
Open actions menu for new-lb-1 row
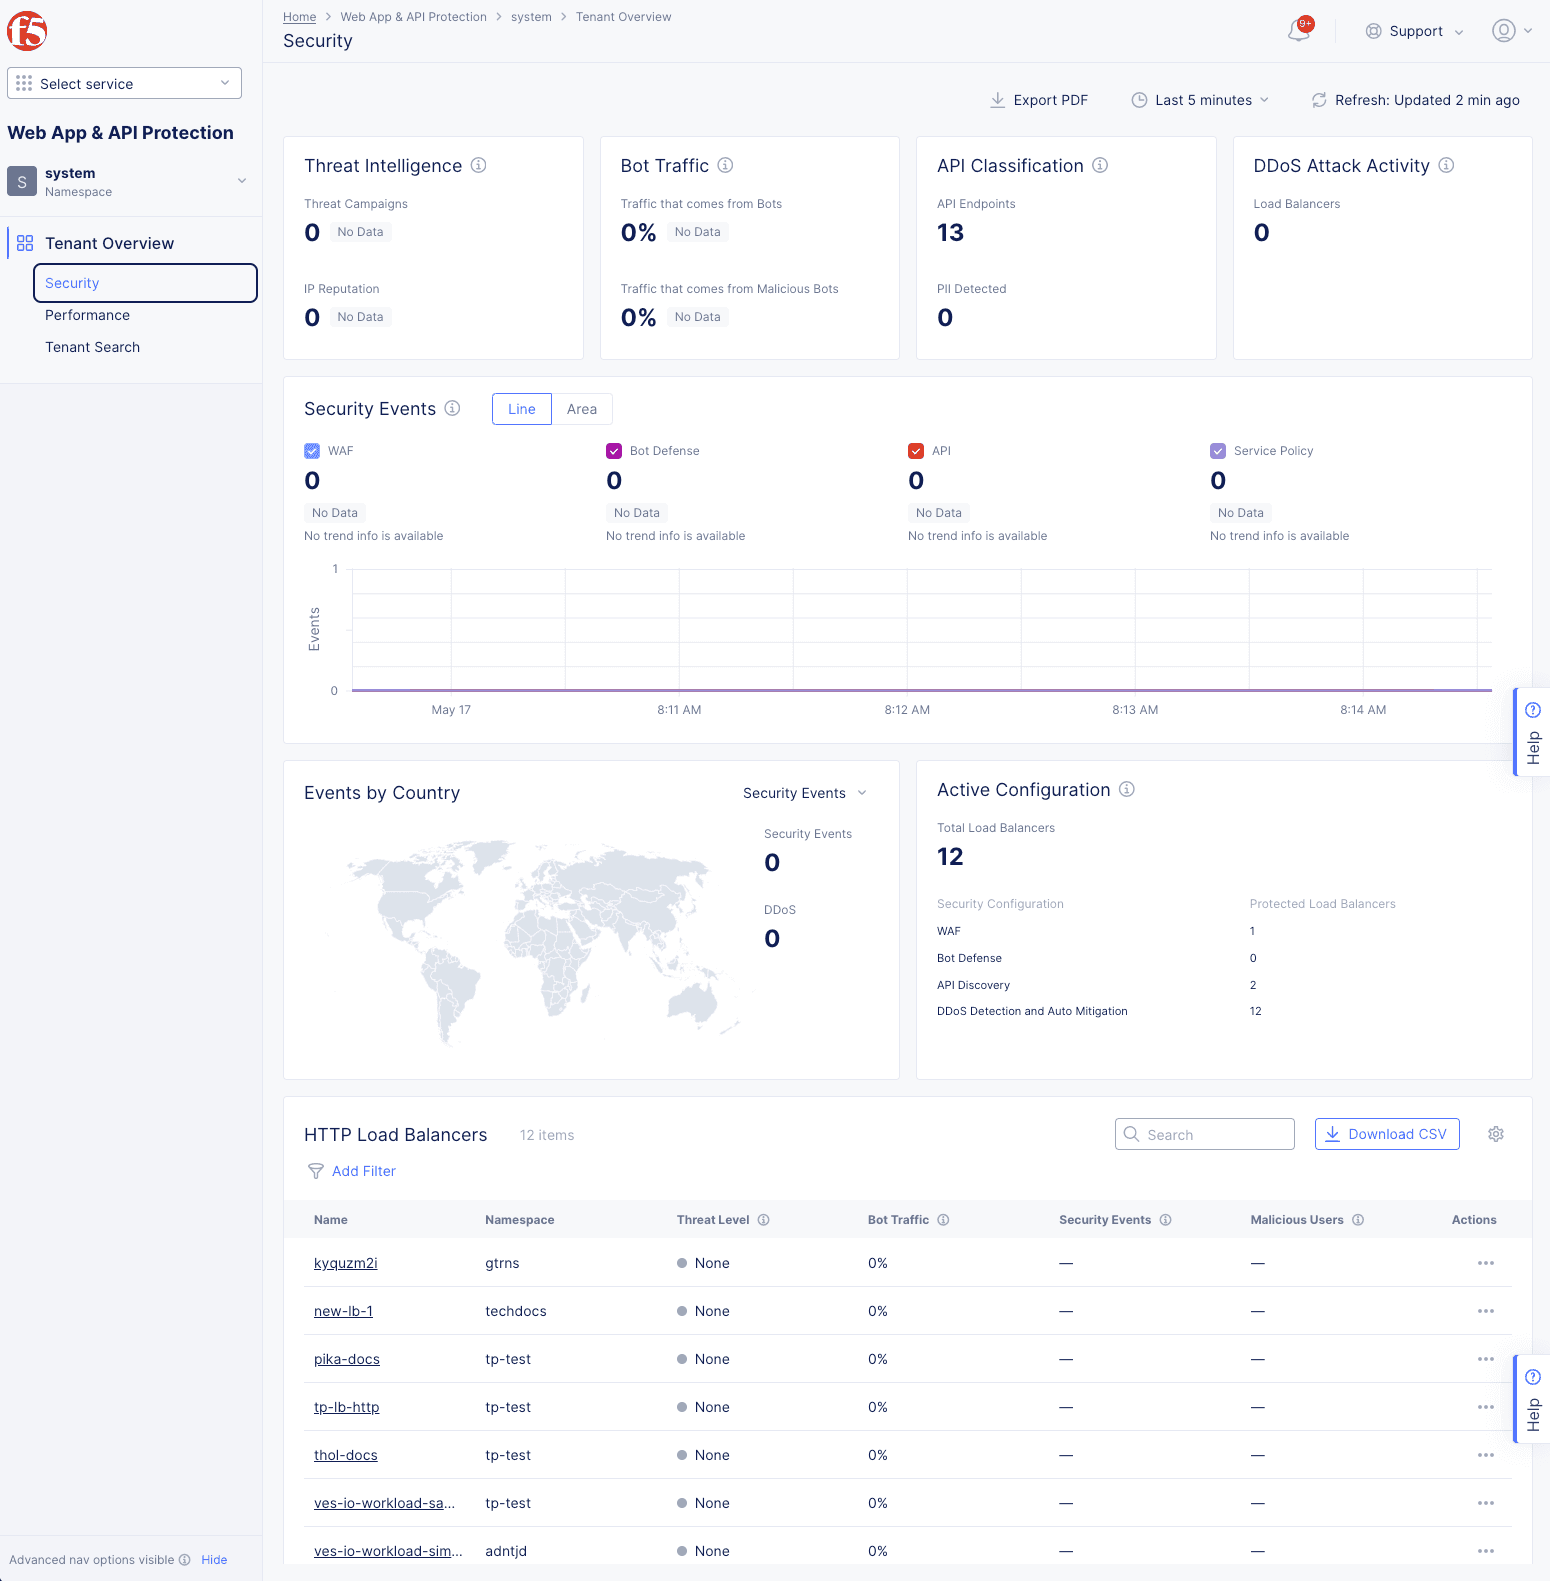(1486, 1311)
